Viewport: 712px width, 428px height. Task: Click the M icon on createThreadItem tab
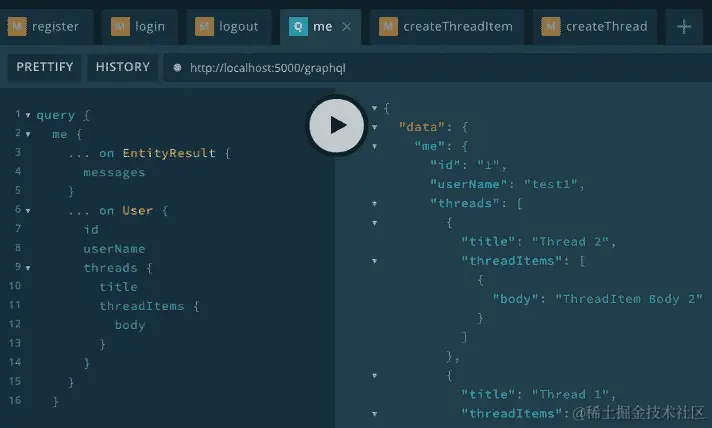(388, 26)
